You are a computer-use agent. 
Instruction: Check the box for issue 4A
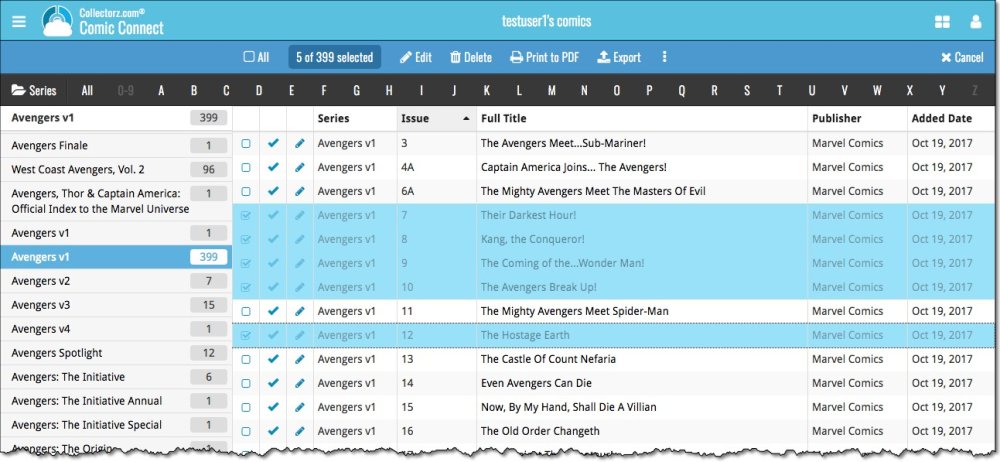tap(246, 168)
